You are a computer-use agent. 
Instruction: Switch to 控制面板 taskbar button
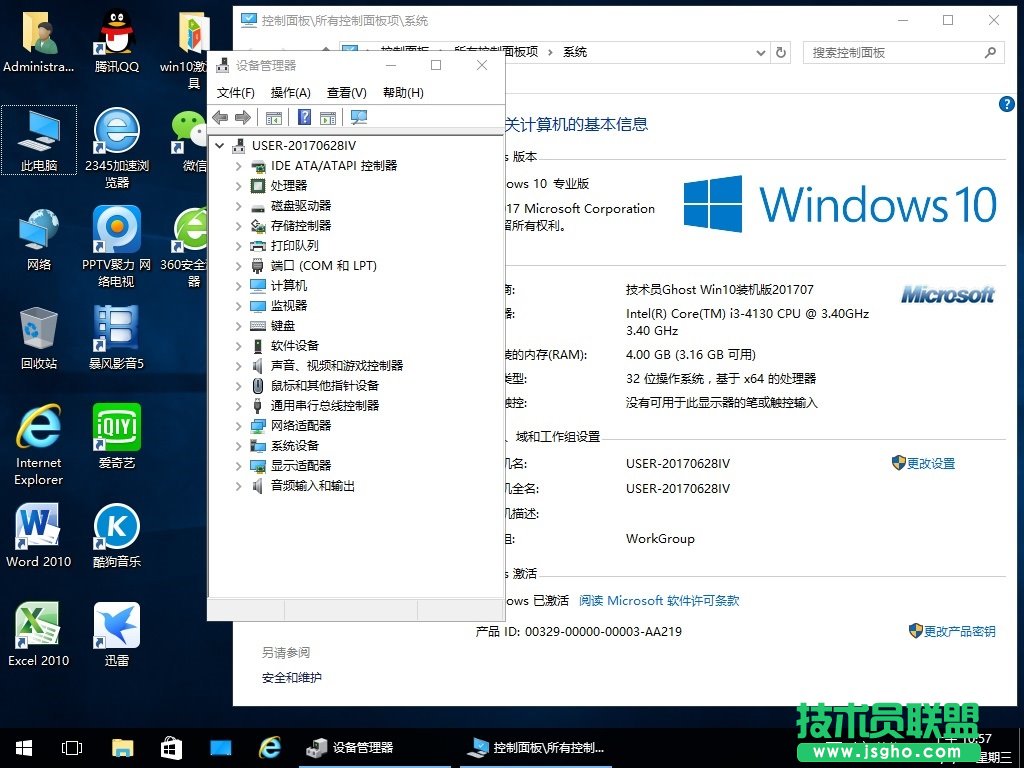[x=537, y=748]
